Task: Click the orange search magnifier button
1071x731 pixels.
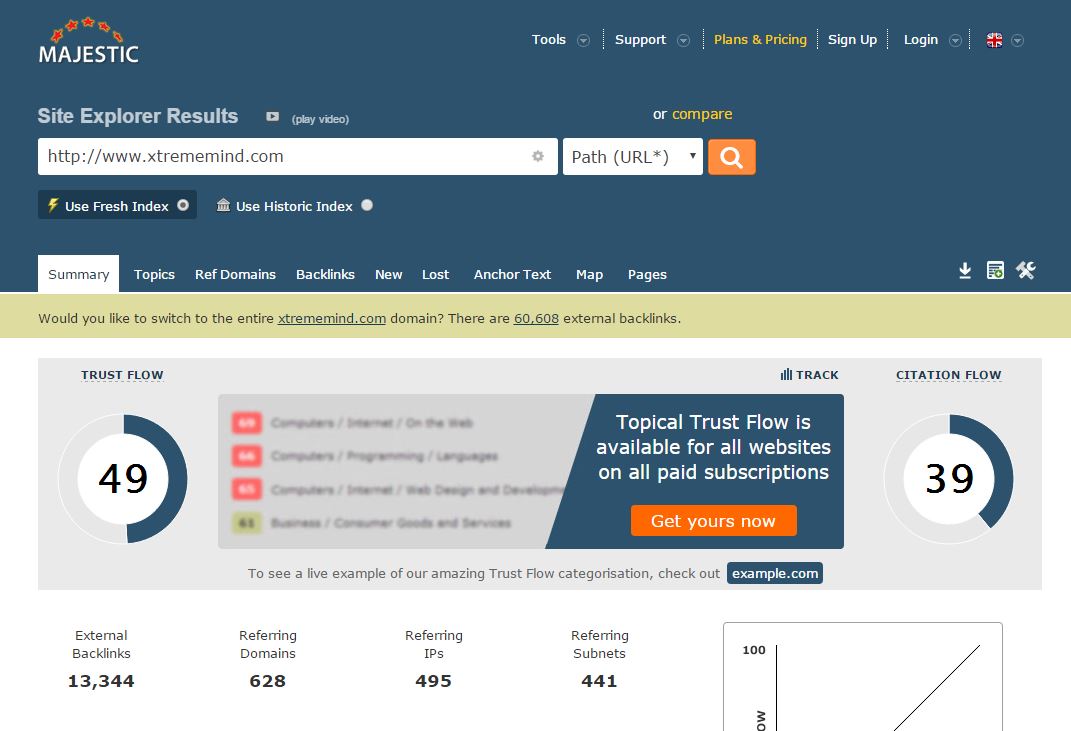Action: pos(731,157)
